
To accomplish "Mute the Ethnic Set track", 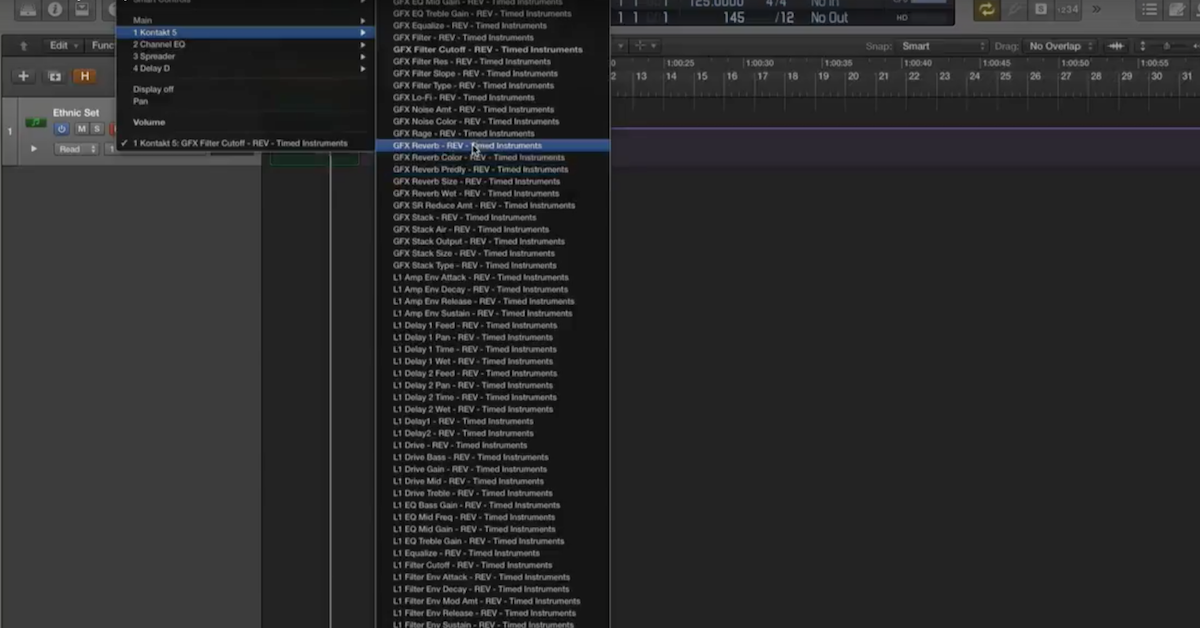I will pyautogui.click(x=83, y=128).
